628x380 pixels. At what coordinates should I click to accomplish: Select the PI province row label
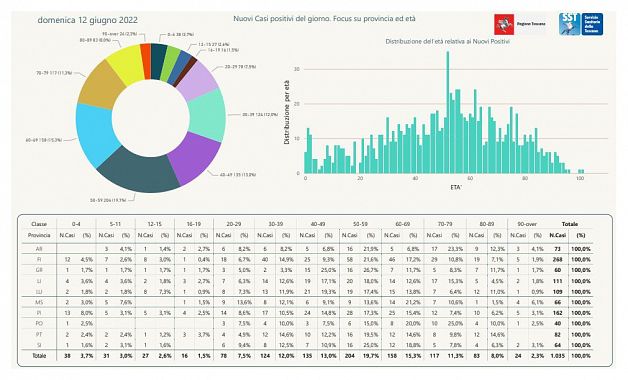click(x=39, y=313)
